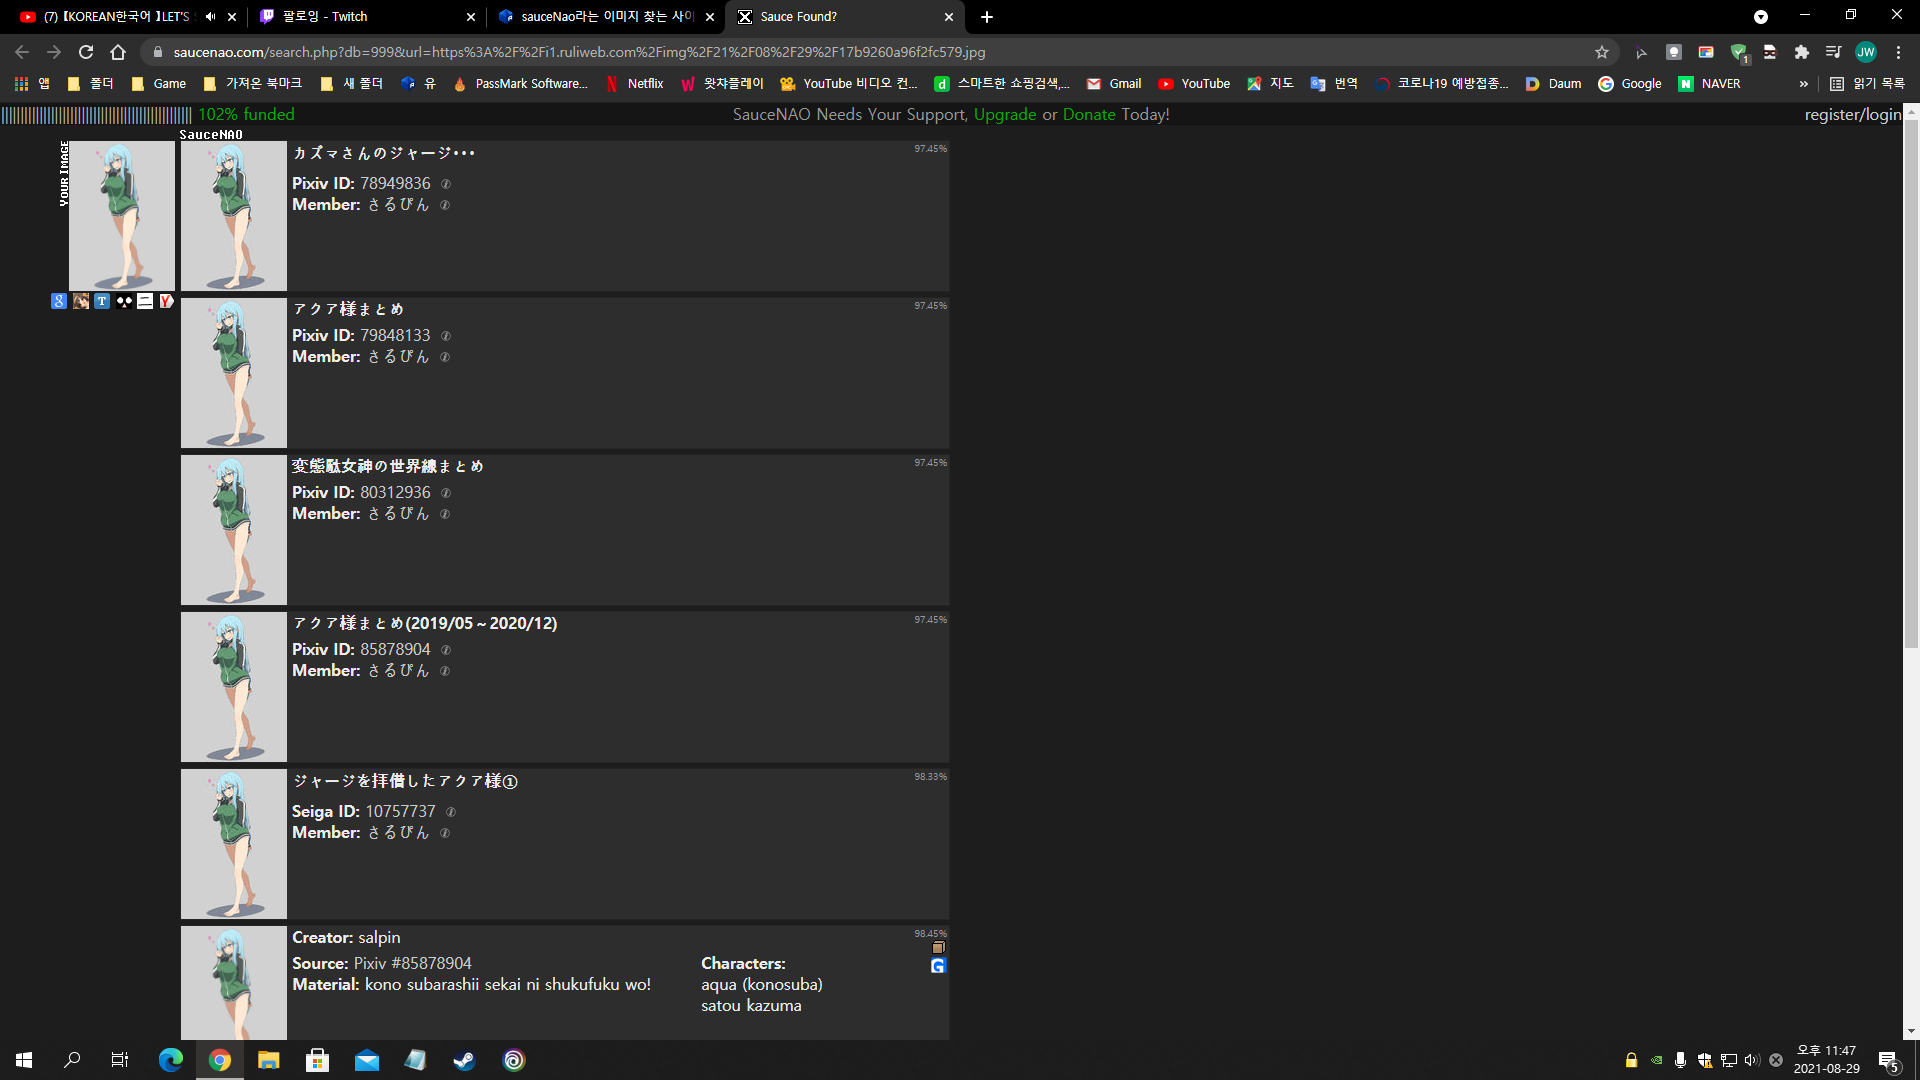Open the Pixiv #85878904 source link
Image resolution: width=1920 pixels, height=1080 pixels.
click(x=412, y=964)
